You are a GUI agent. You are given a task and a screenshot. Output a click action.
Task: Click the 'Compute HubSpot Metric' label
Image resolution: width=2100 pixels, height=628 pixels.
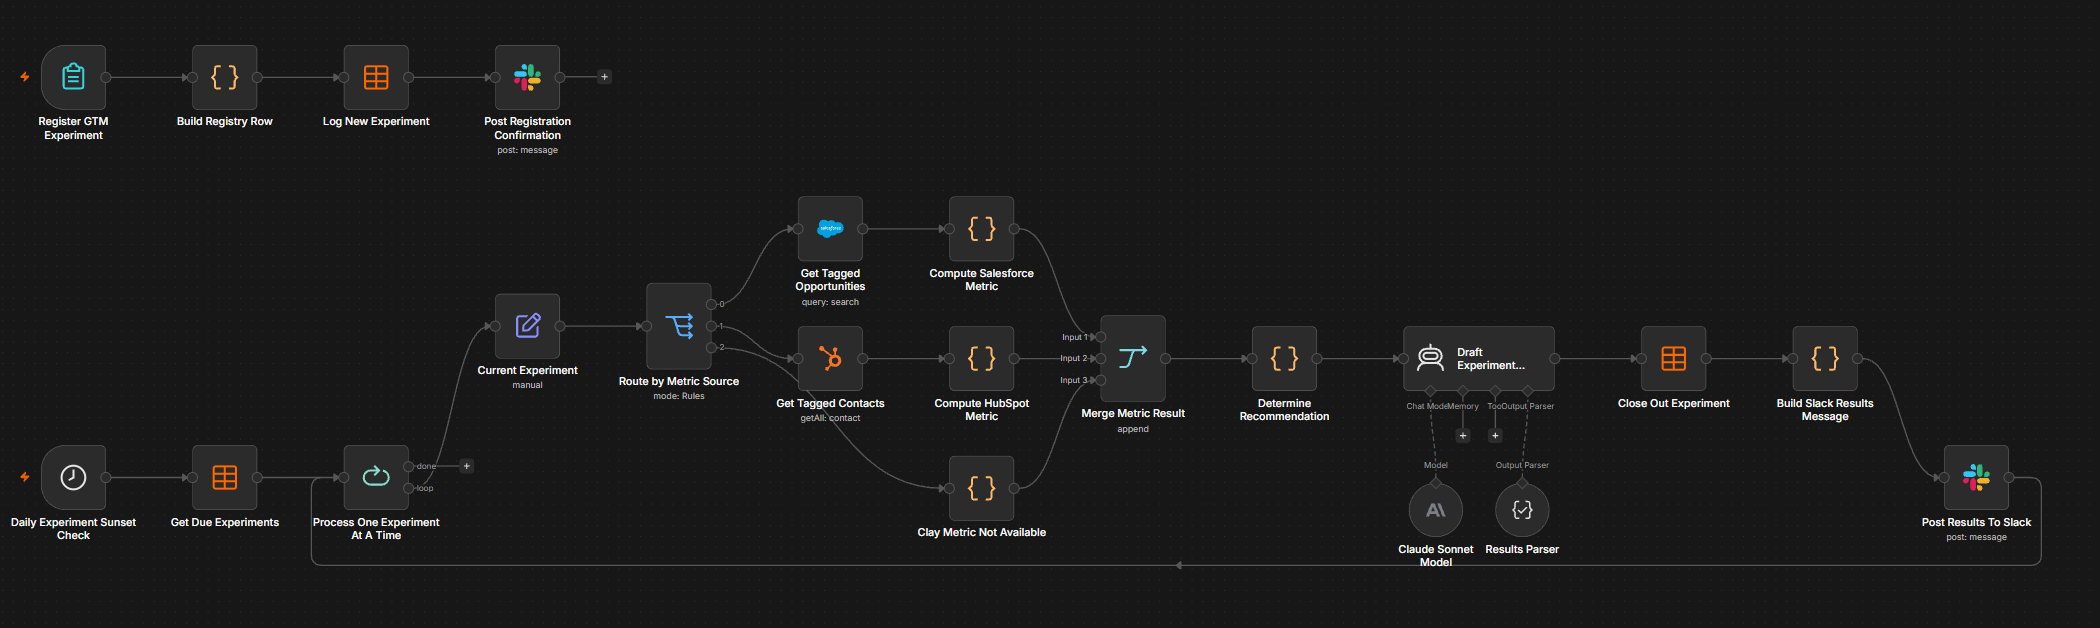coord(982,410)
